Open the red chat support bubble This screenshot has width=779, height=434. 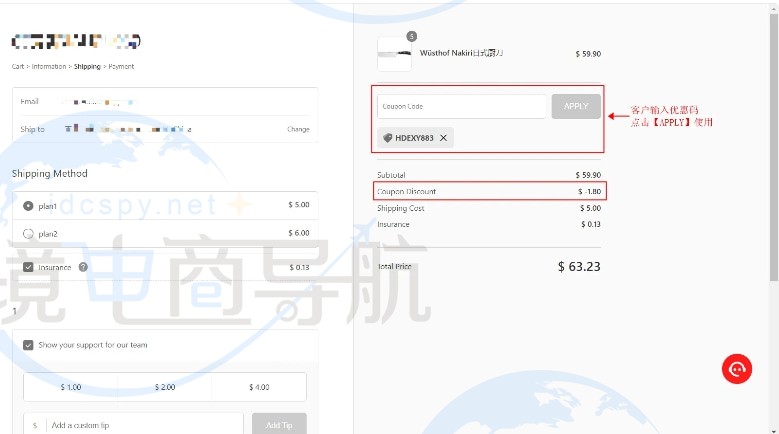(737, 369)
